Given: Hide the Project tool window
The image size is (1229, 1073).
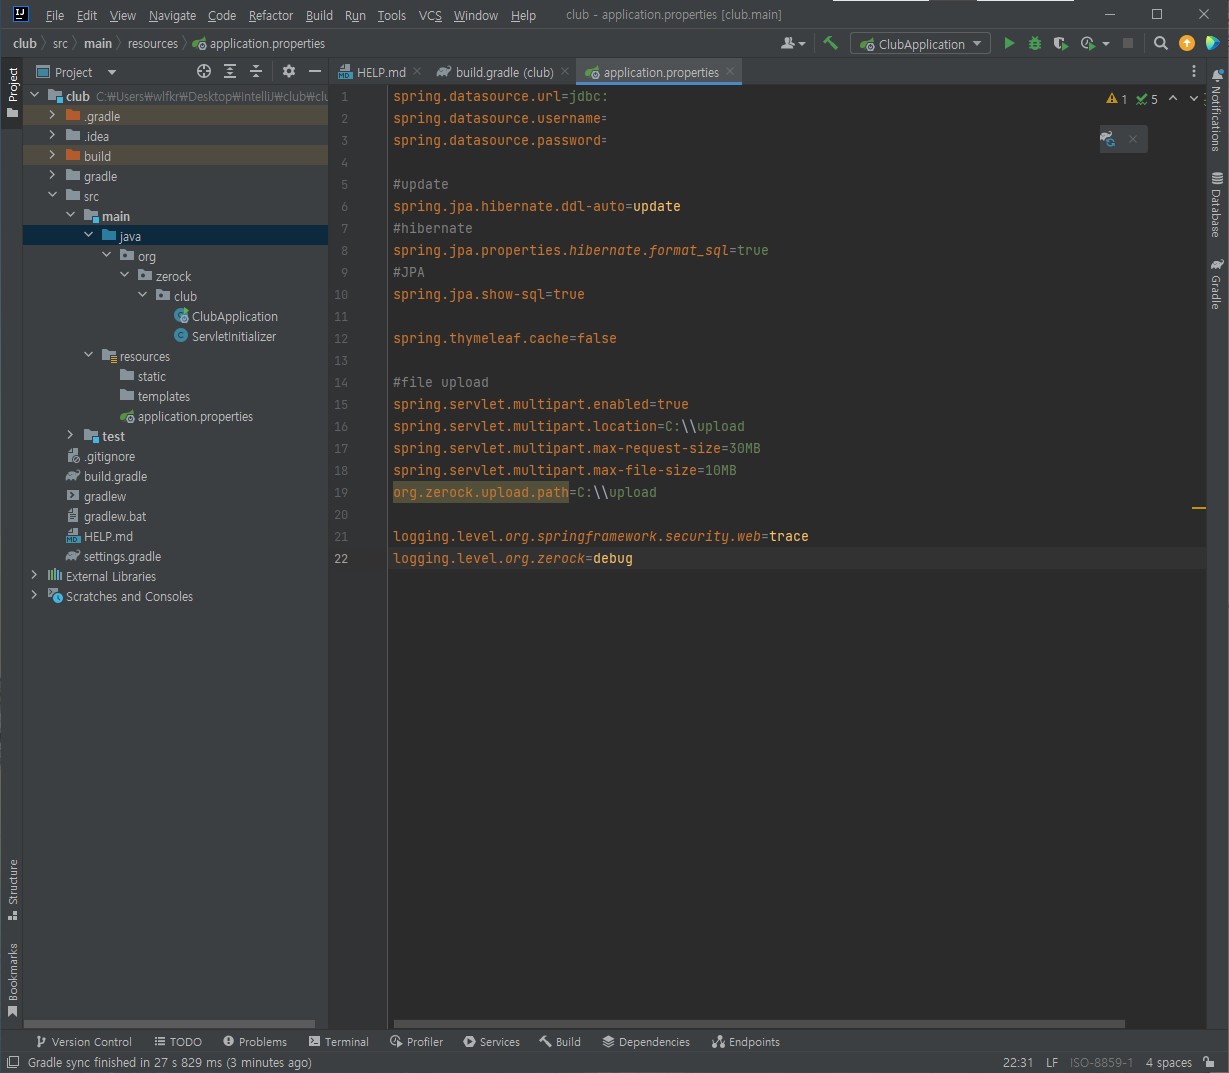Looking at the screenshot, I should click(x=315, y=71).
